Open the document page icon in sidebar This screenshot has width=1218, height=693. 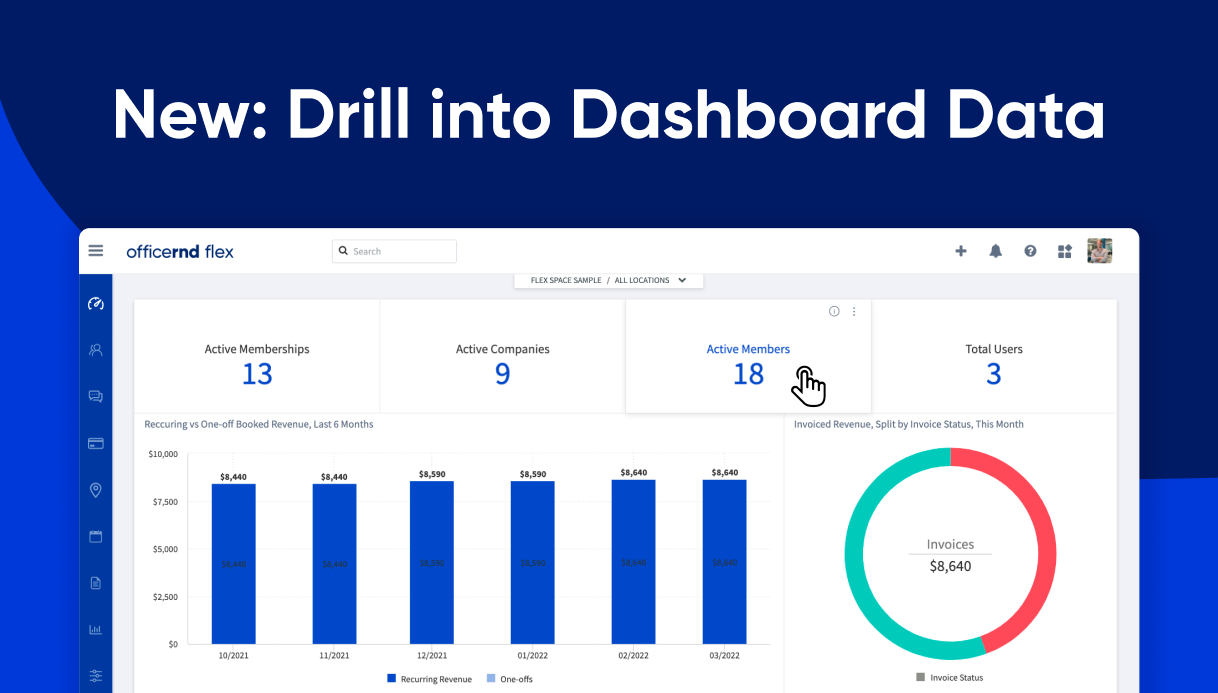(96, 583)
